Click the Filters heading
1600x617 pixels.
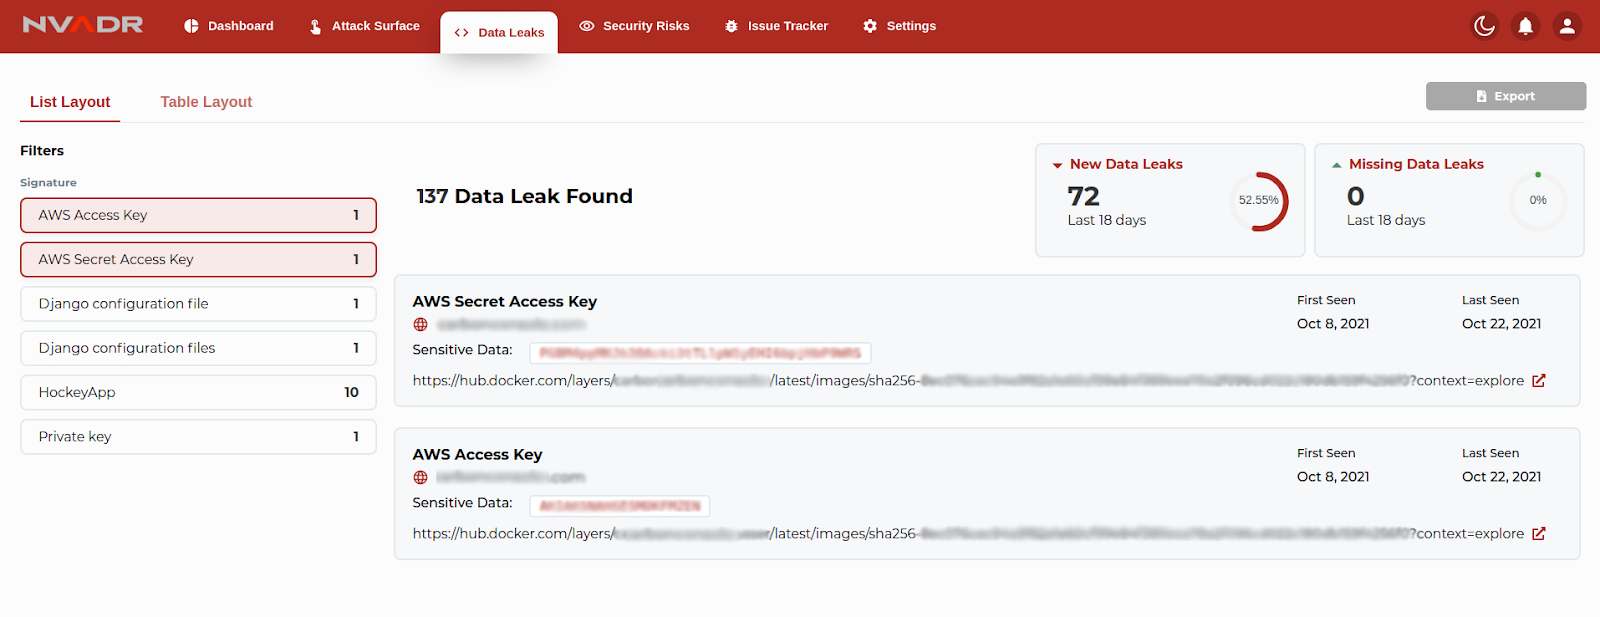[x=42, y=151]
